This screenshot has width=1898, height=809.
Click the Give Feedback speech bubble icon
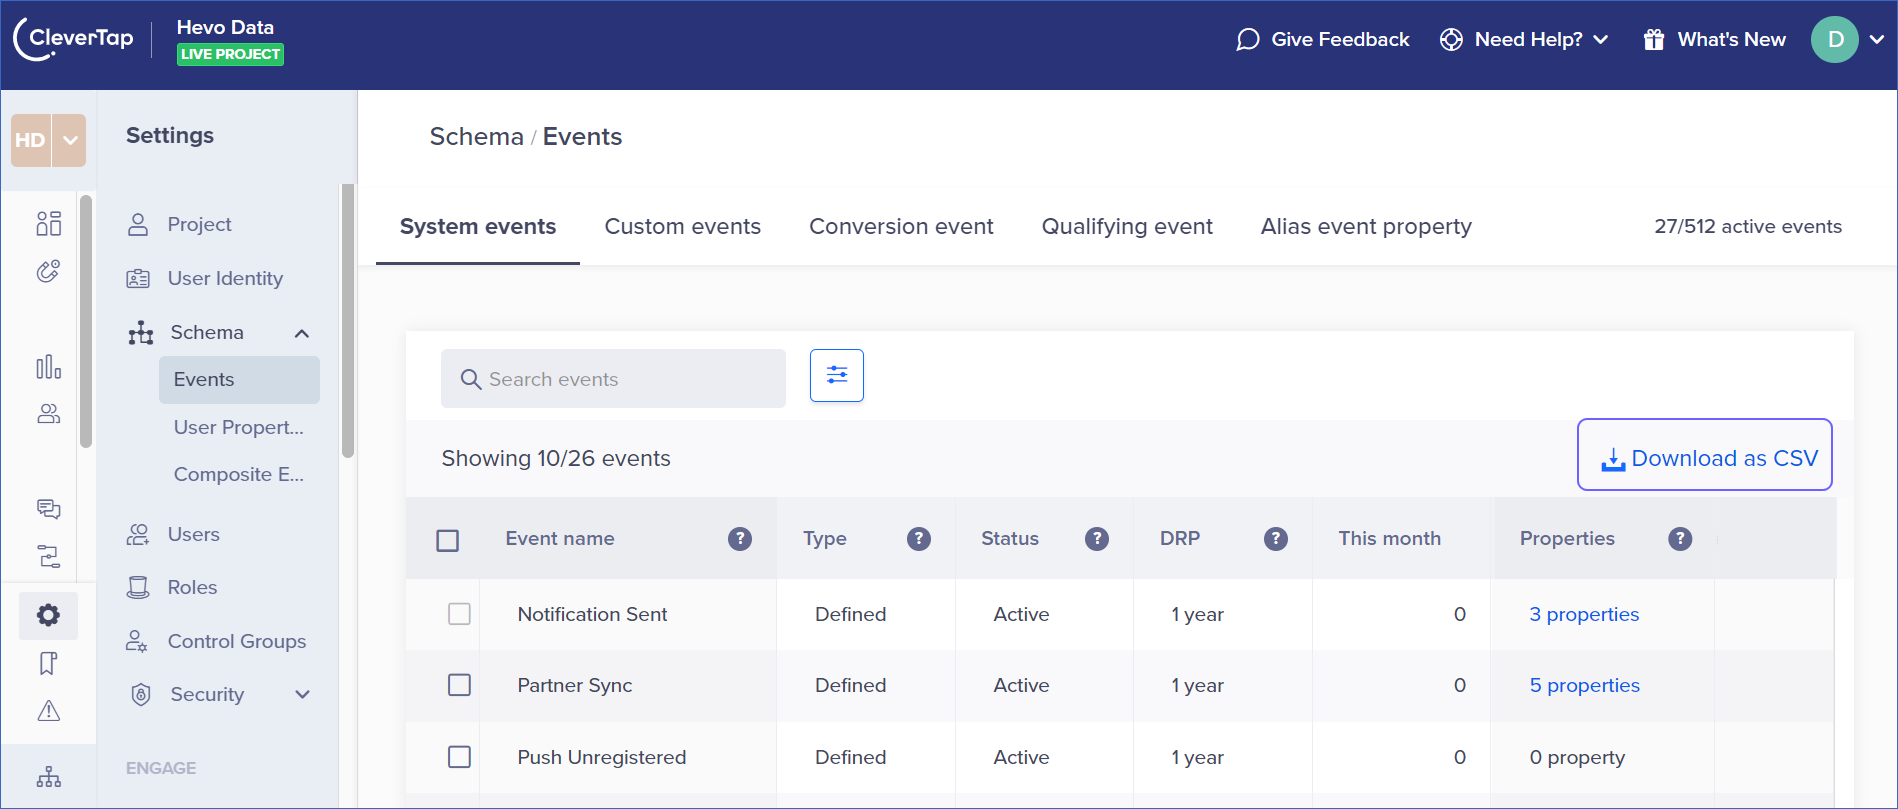(1247, 39)
